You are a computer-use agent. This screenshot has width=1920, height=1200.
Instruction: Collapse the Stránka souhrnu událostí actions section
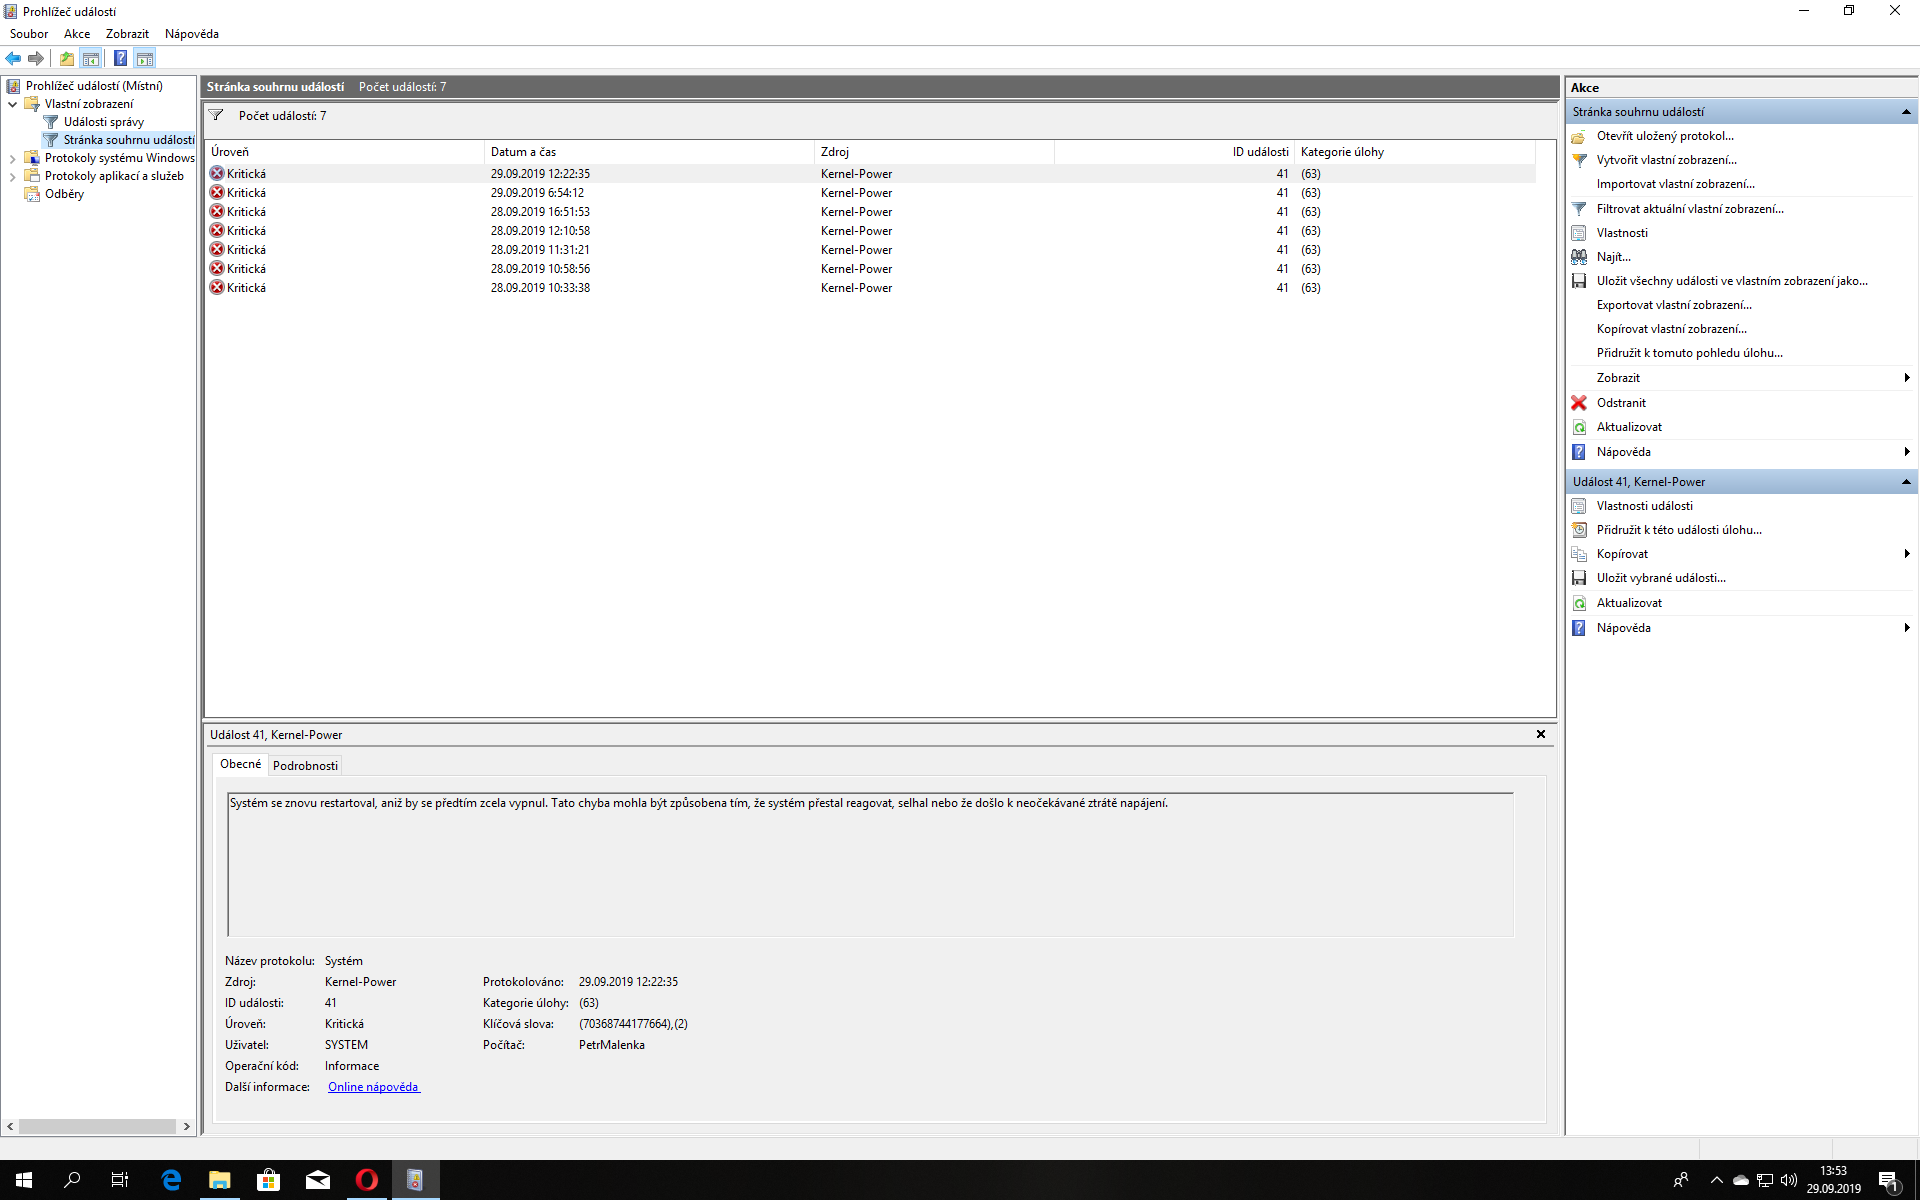click(x=1906, y=112)
